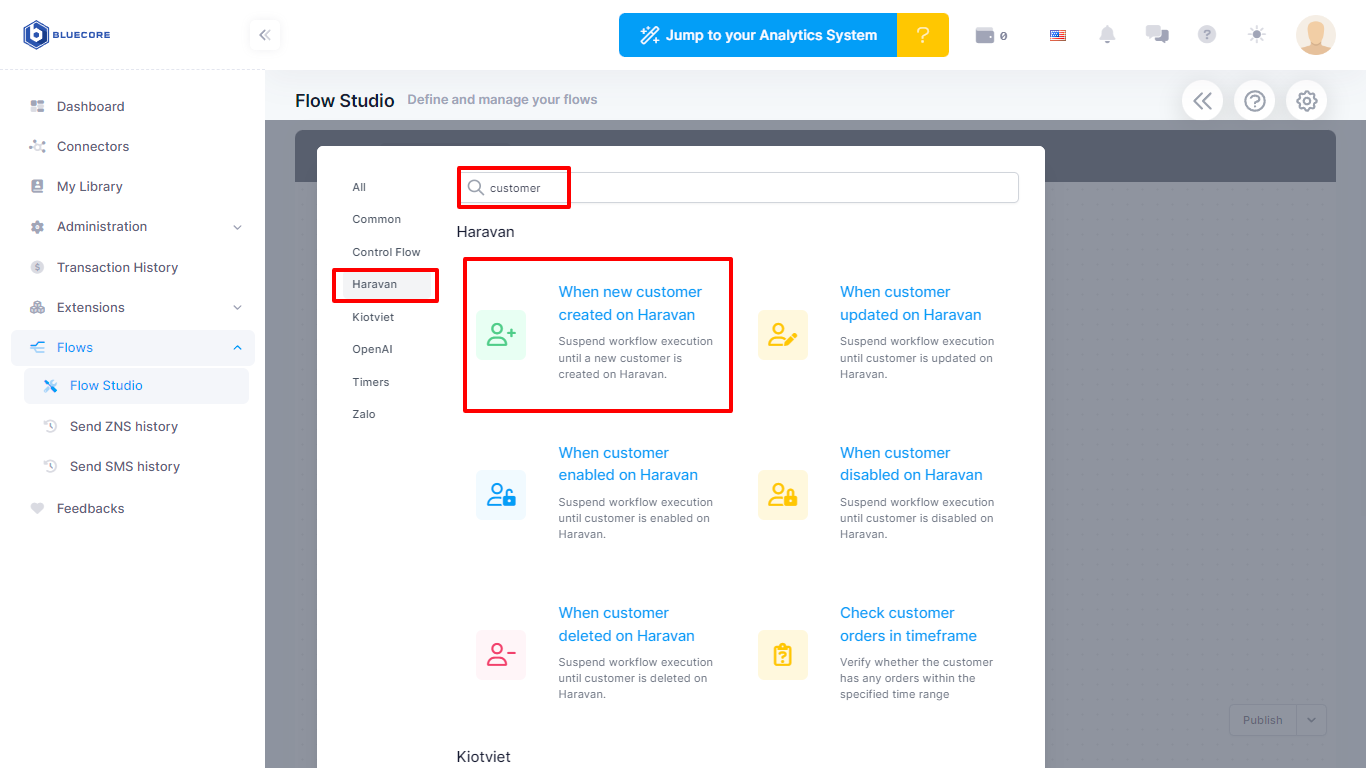Click the Flow Studio back double-arrow button

1203,101
